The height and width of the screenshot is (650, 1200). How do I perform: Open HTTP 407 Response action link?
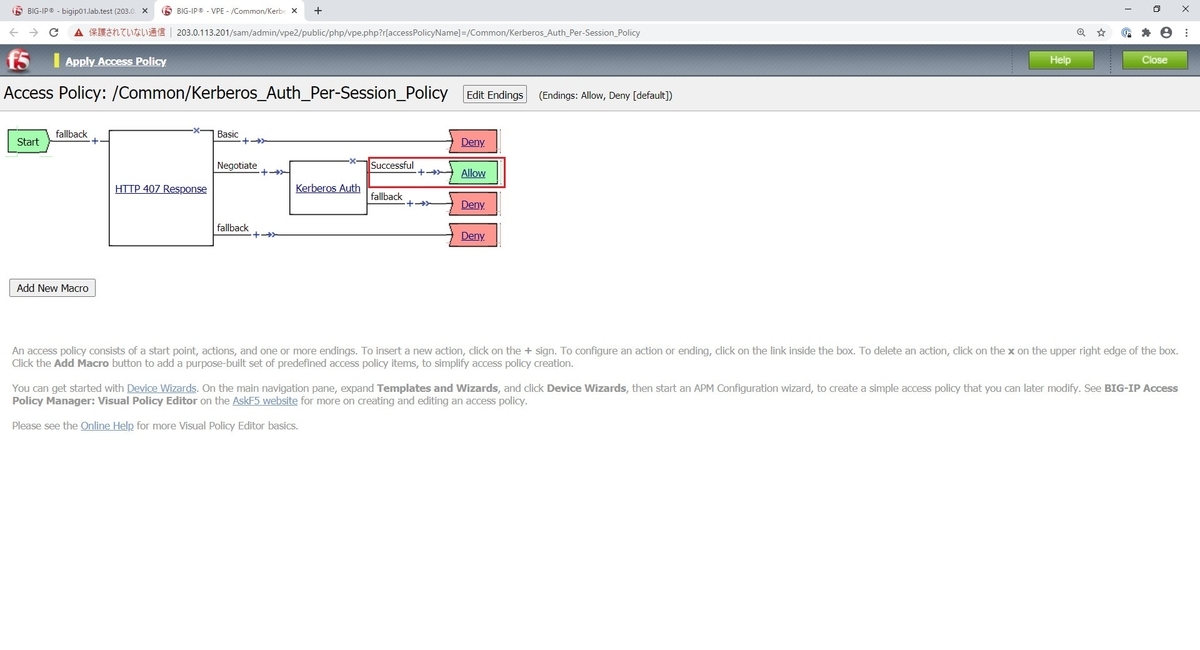point(161,189)
